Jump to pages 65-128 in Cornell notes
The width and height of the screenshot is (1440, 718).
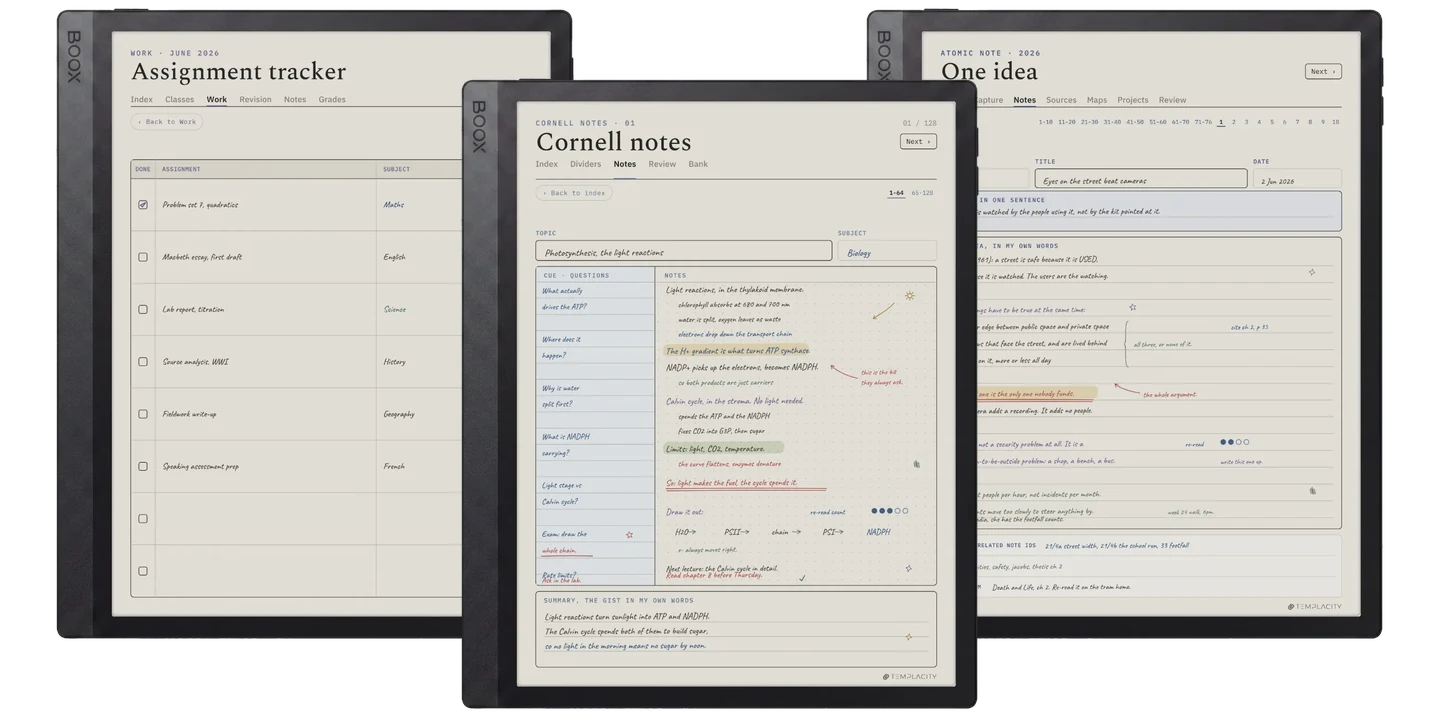(922, 193)
